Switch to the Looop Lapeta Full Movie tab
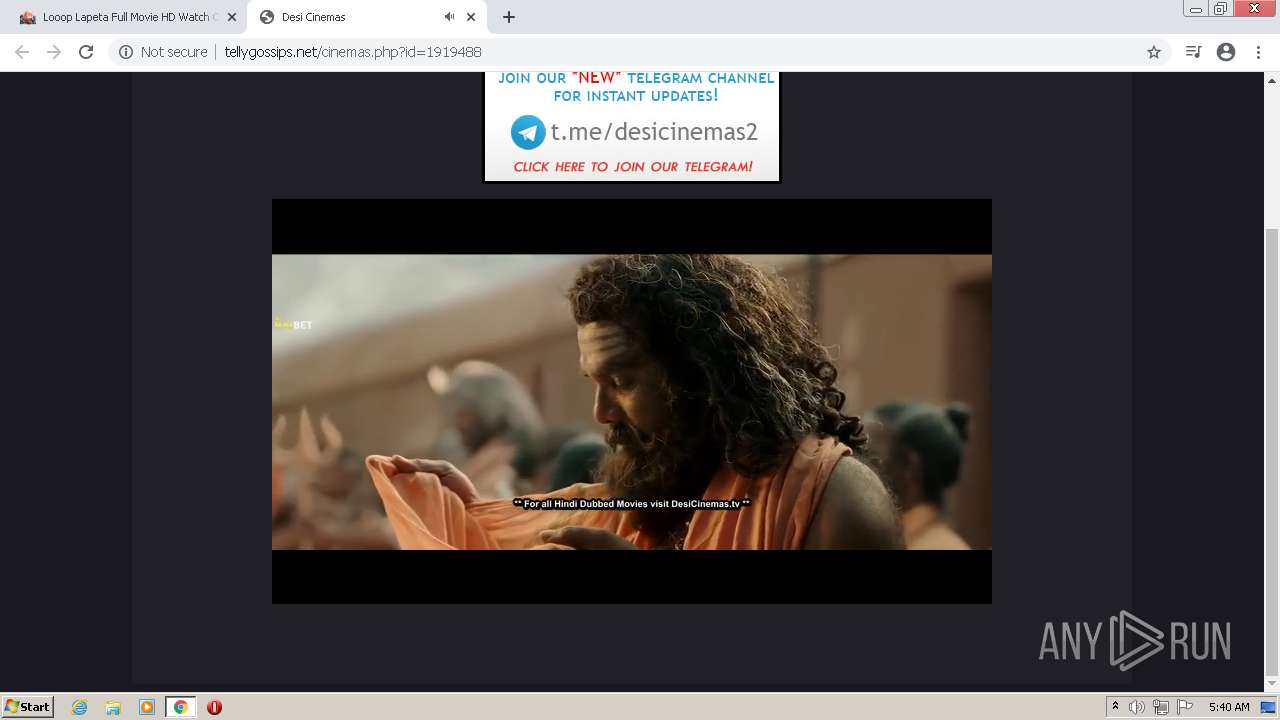 [127, 17]
